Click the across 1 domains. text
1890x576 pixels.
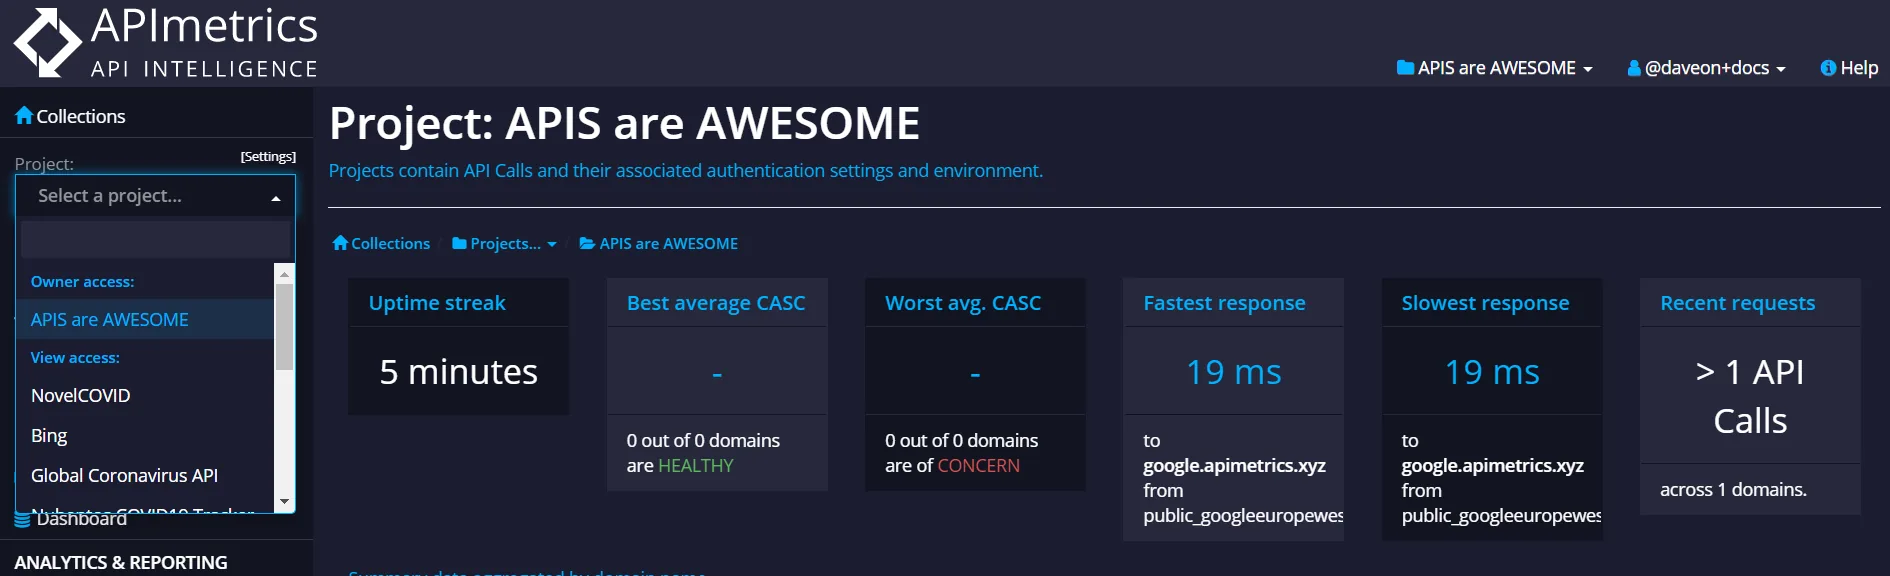[1733, 489]
